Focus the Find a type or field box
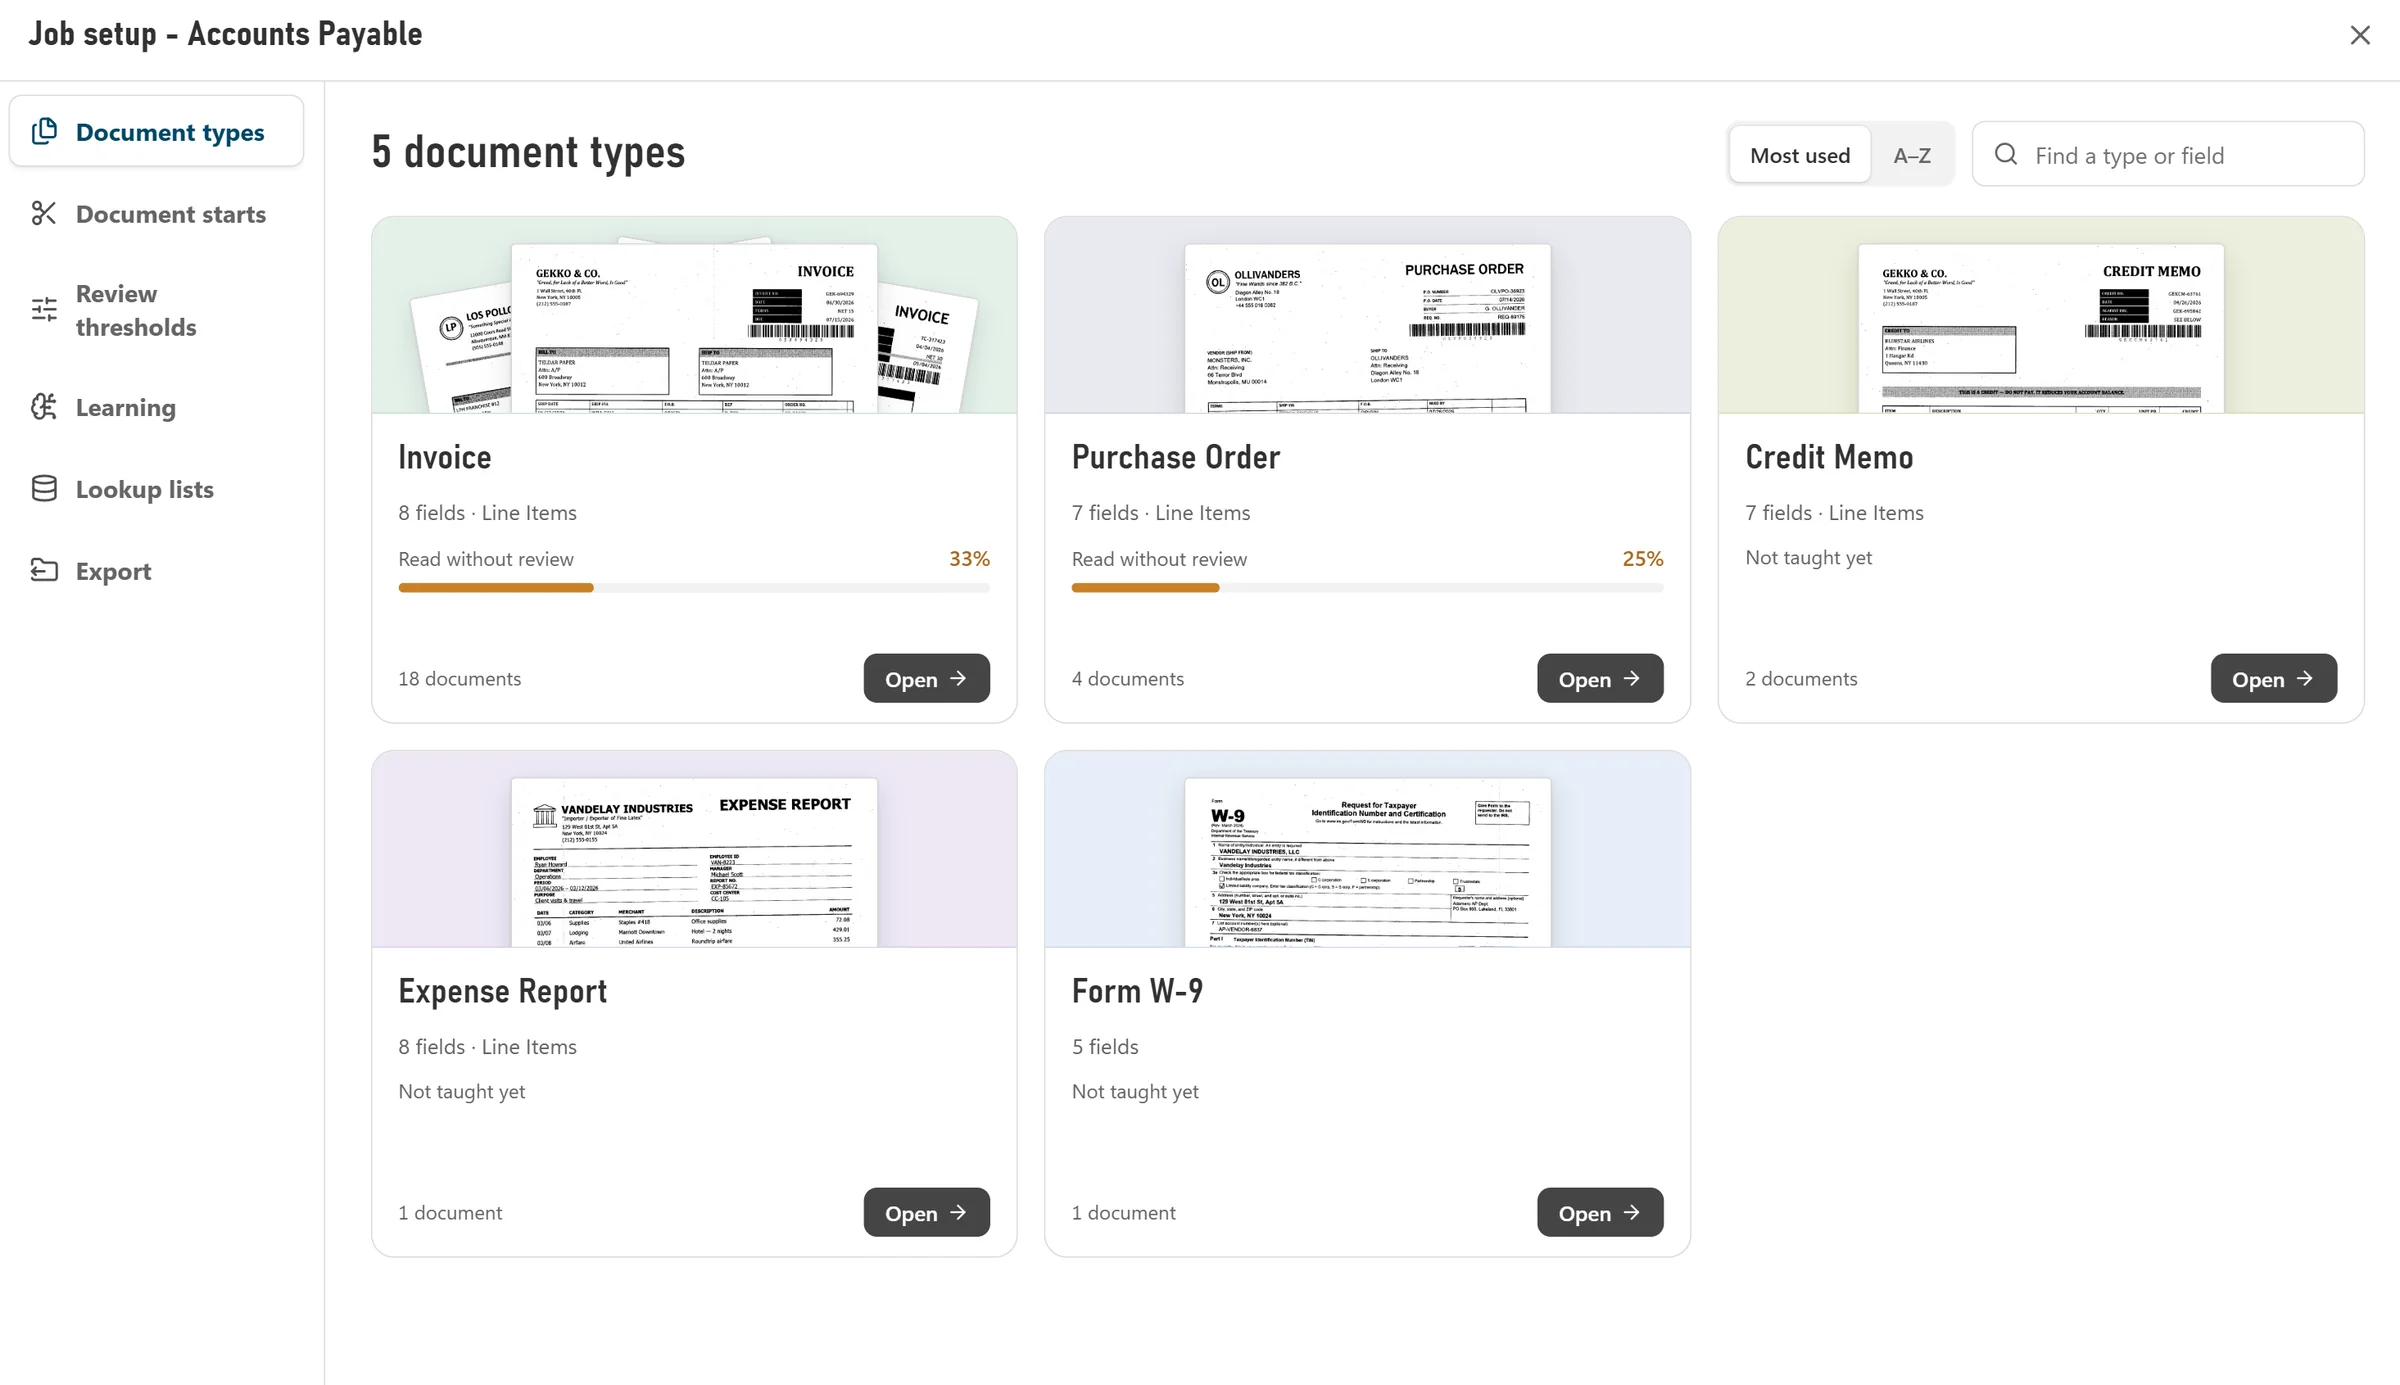 tap(2168, 154)
